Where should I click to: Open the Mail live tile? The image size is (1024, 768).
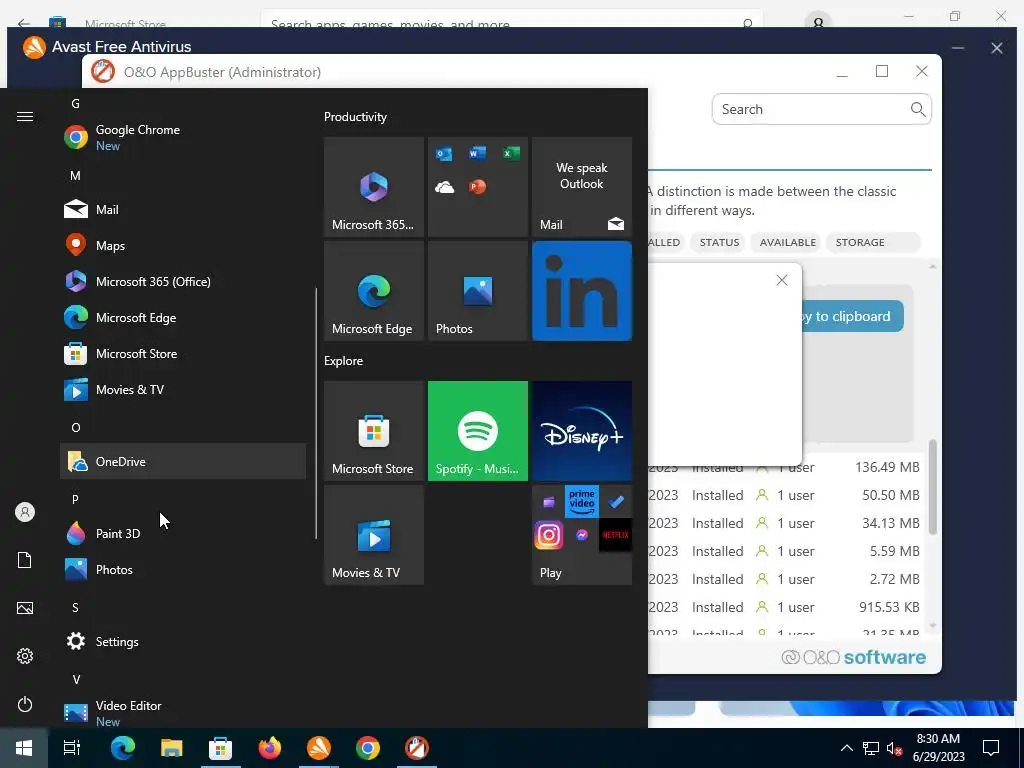582,187
